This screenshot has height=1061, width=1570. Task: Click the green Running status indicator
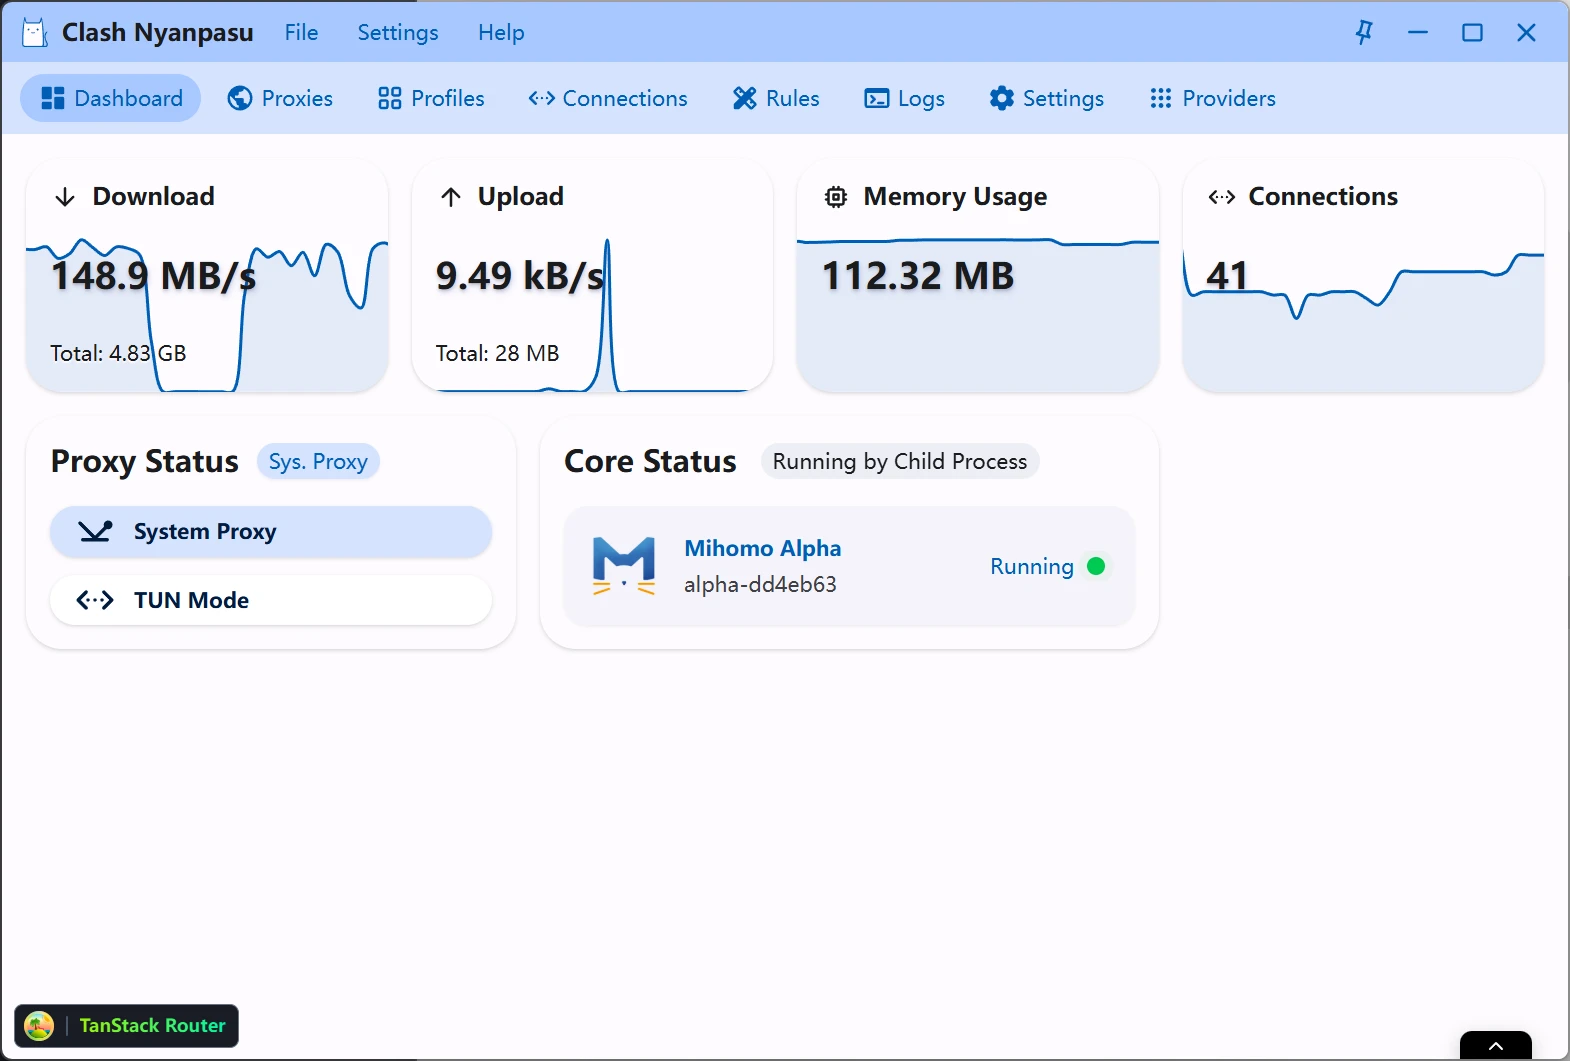coord(1096,566)
